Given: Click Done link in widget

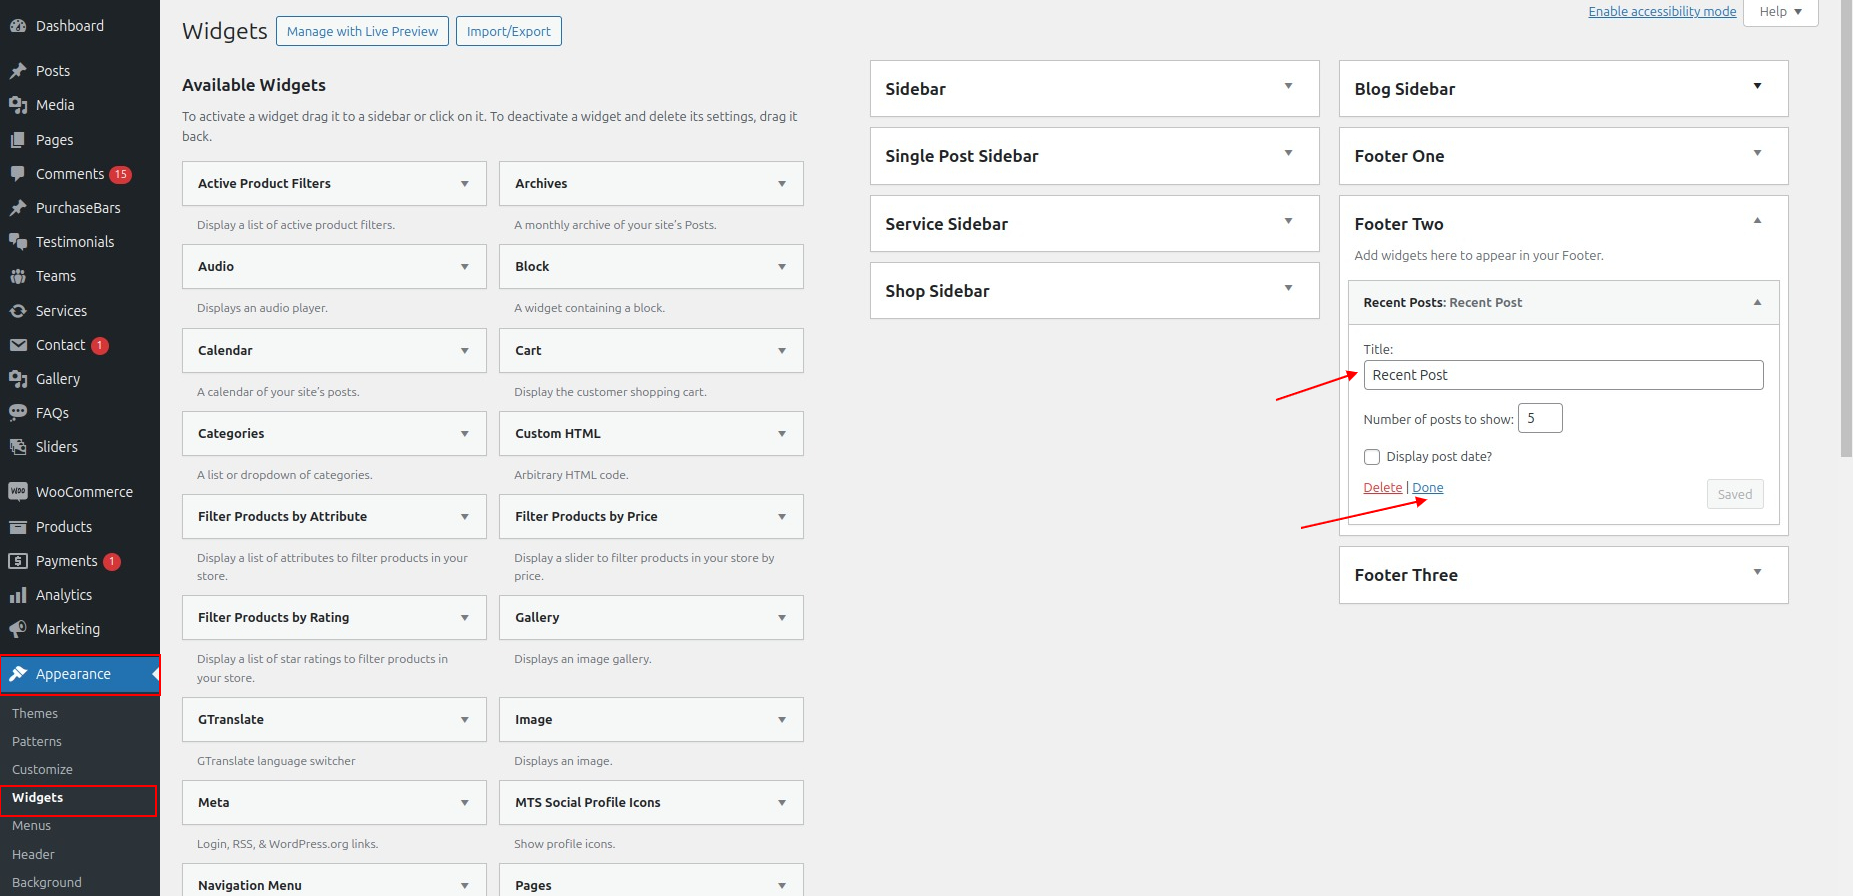Looking at the screenshot, I should pyautogui.click(x=1427, y=487).
